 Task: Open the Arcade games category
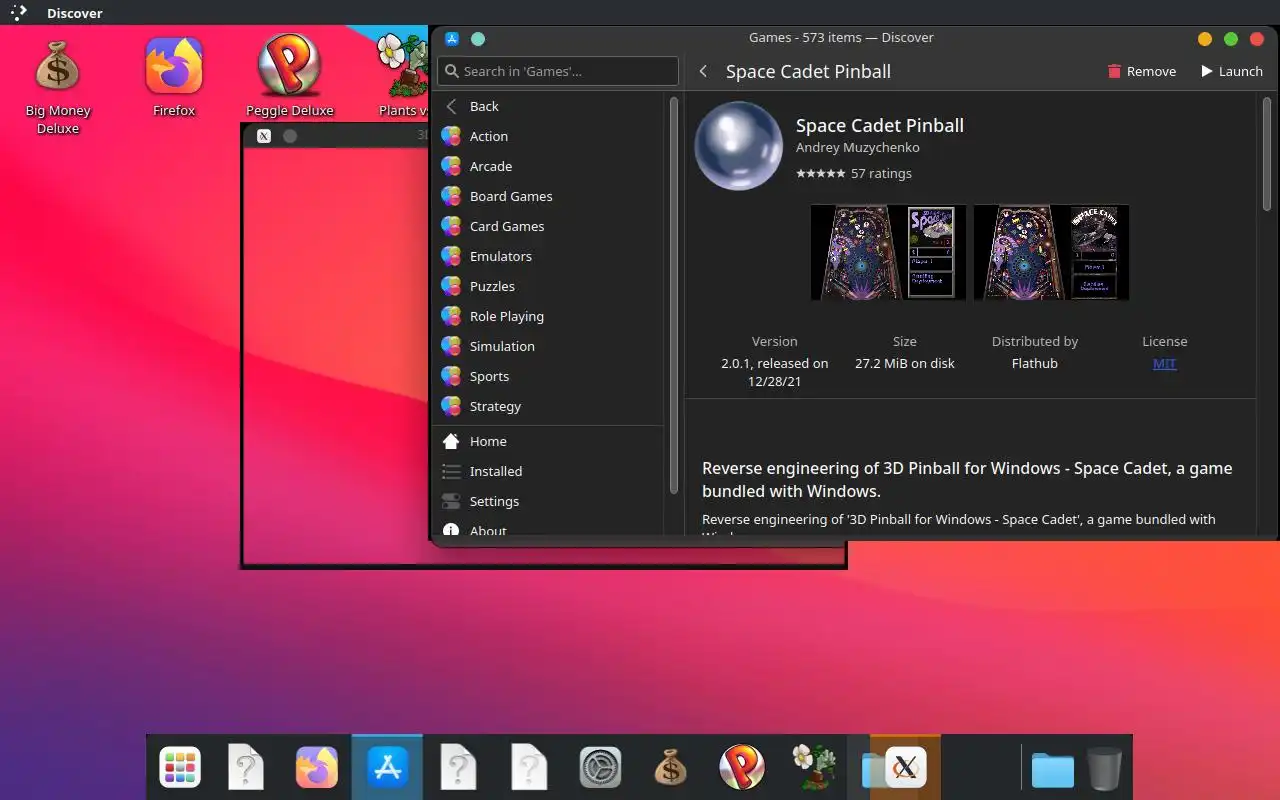548,166
